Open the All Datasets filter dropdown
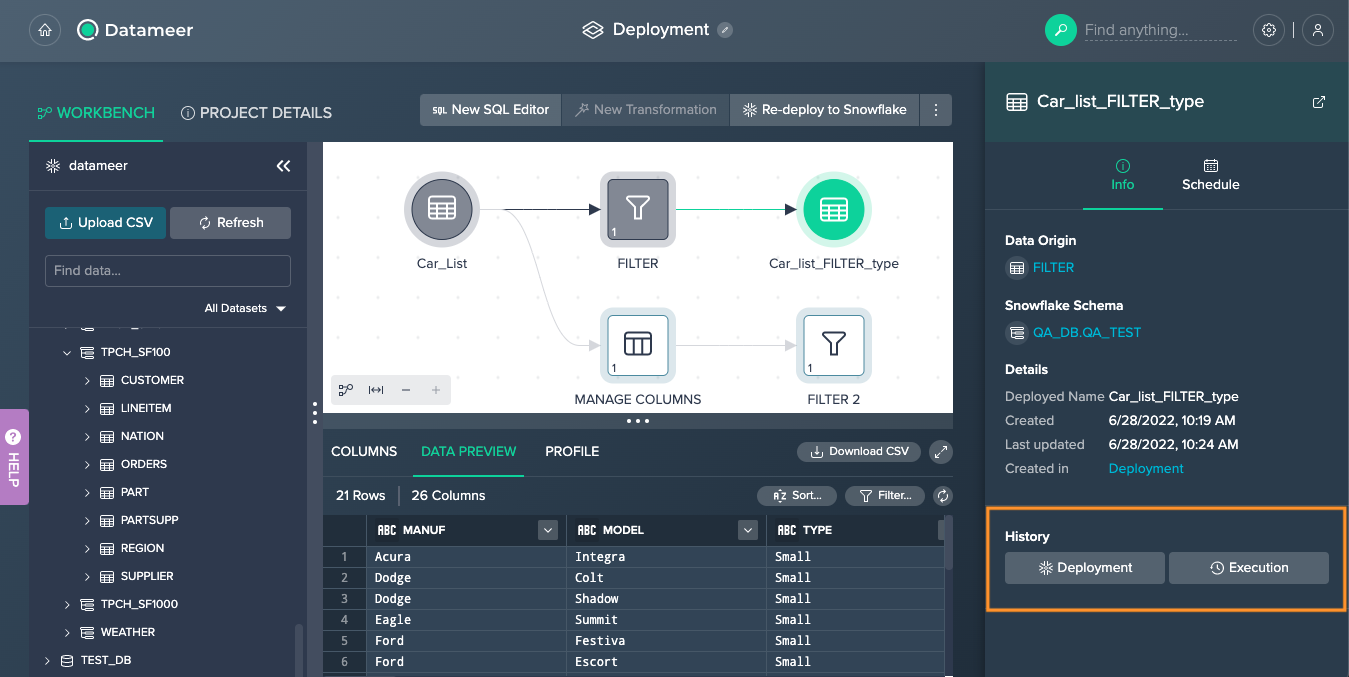Screen dimensions: 1349x677 click(245, 308)
